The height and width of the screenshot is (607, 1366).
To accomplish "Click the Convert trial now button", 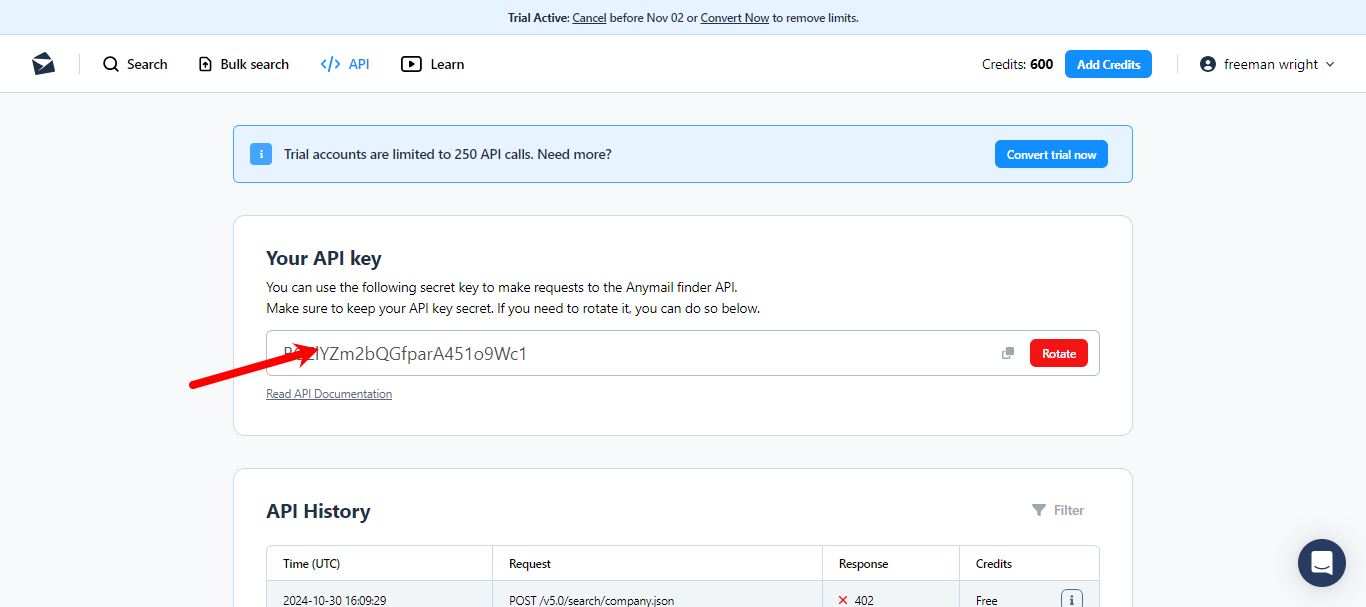I will pos(1051,154).
